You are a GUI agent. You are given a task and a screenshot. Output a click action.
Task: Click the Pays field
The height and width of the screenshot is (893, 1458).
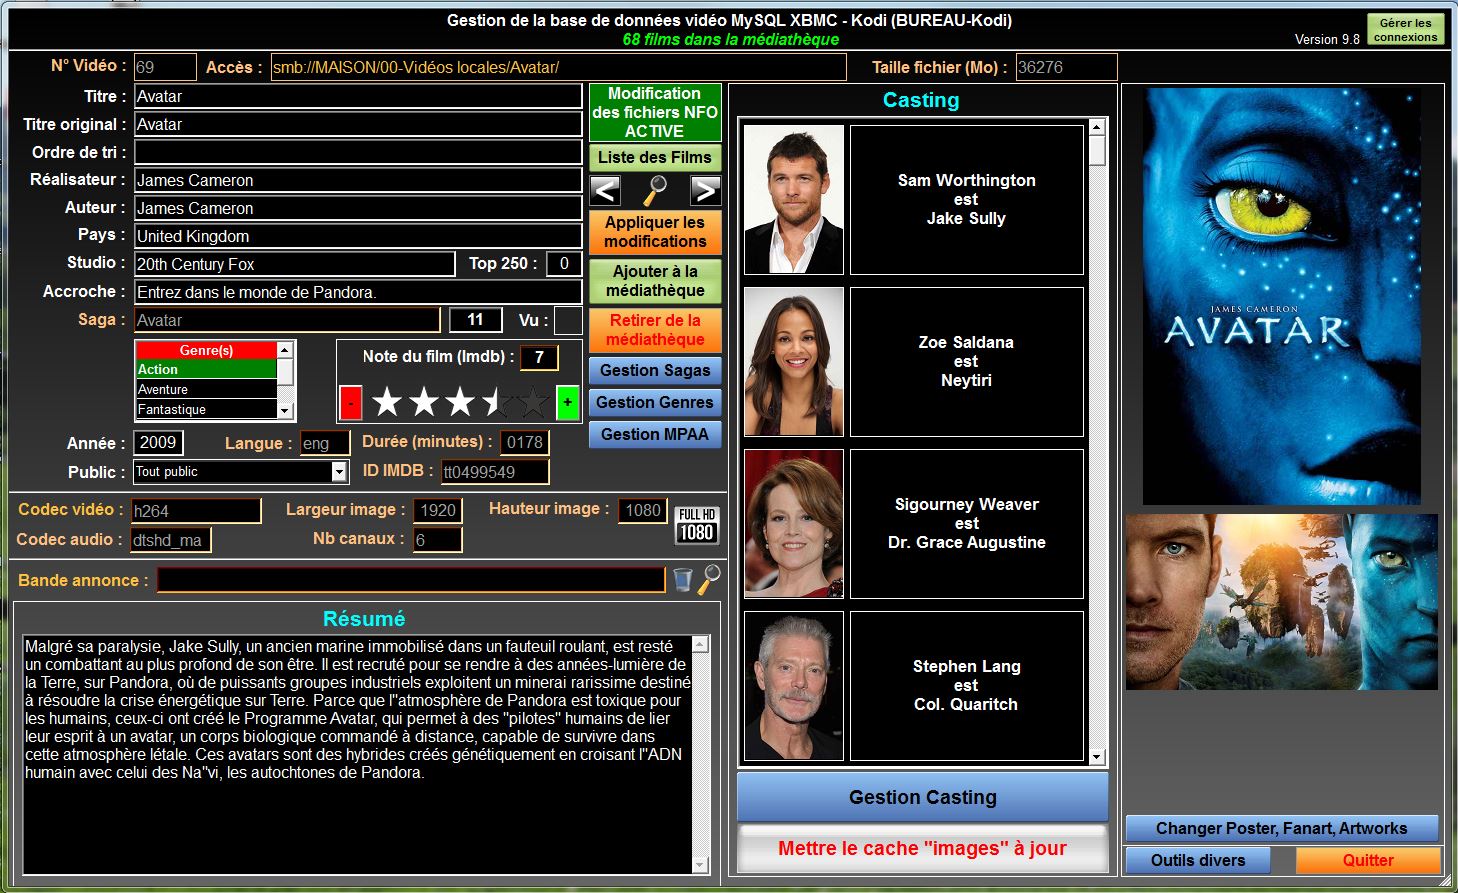pos(358,236)
